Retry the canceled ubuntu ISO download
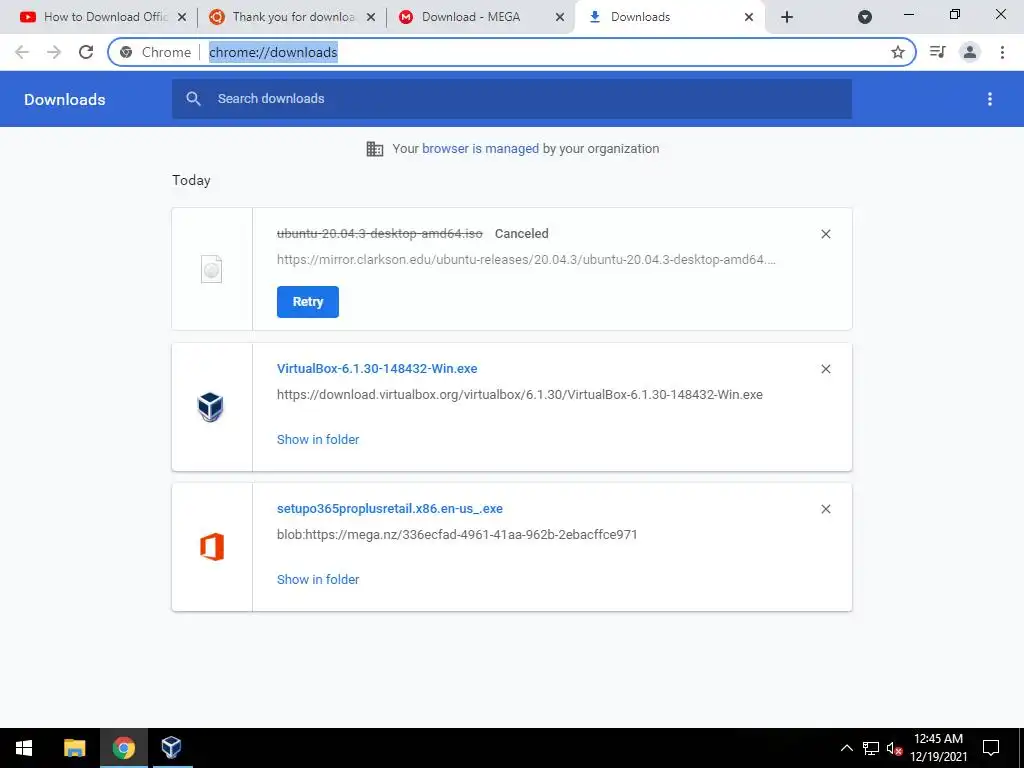Viewport: 1024px width, 768px height. click(308, 302)
